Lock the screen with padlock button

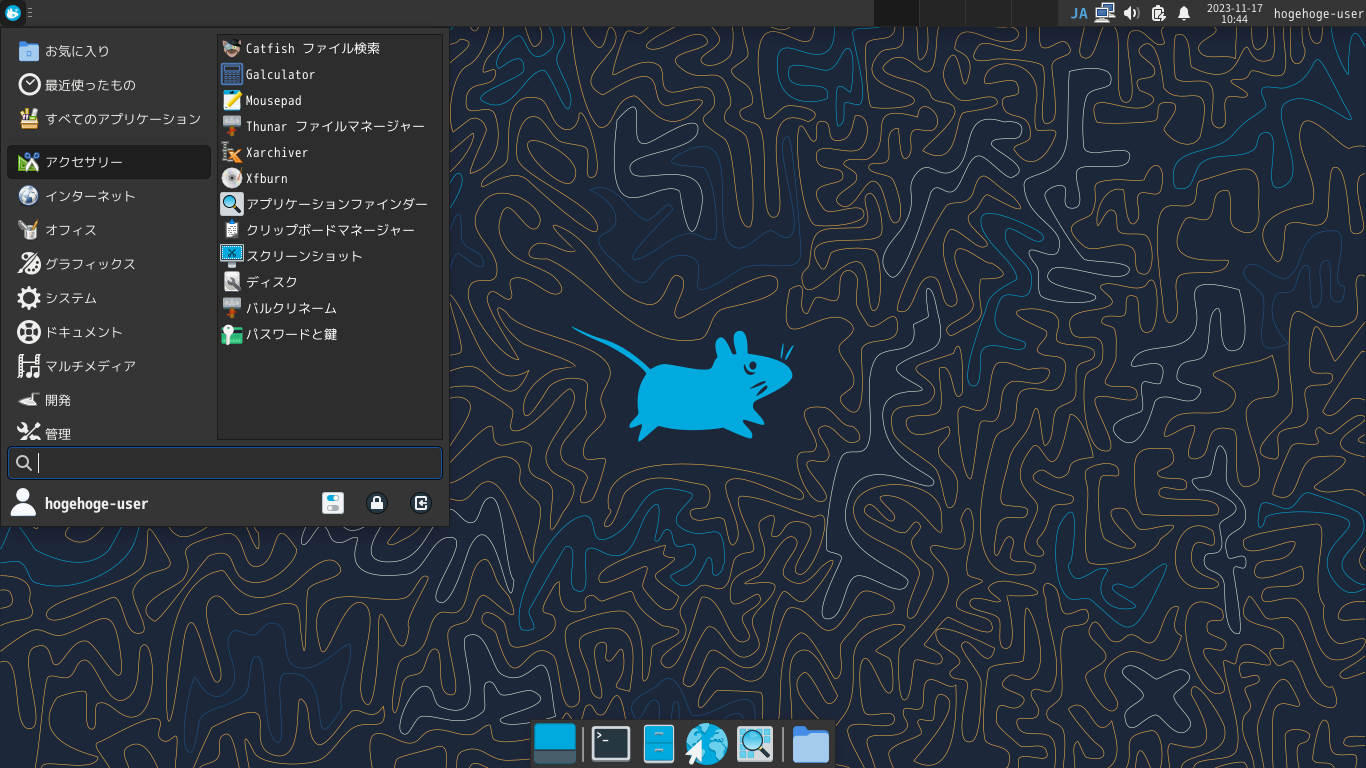[x=377, y=503]
